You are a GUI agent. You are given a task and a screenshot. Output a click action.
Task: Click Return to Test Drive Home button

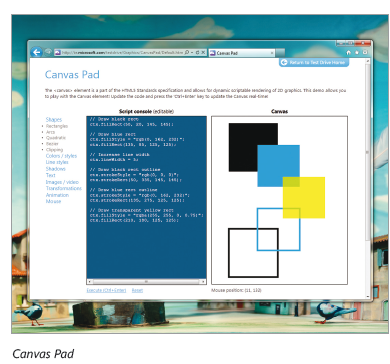point(314,62)
